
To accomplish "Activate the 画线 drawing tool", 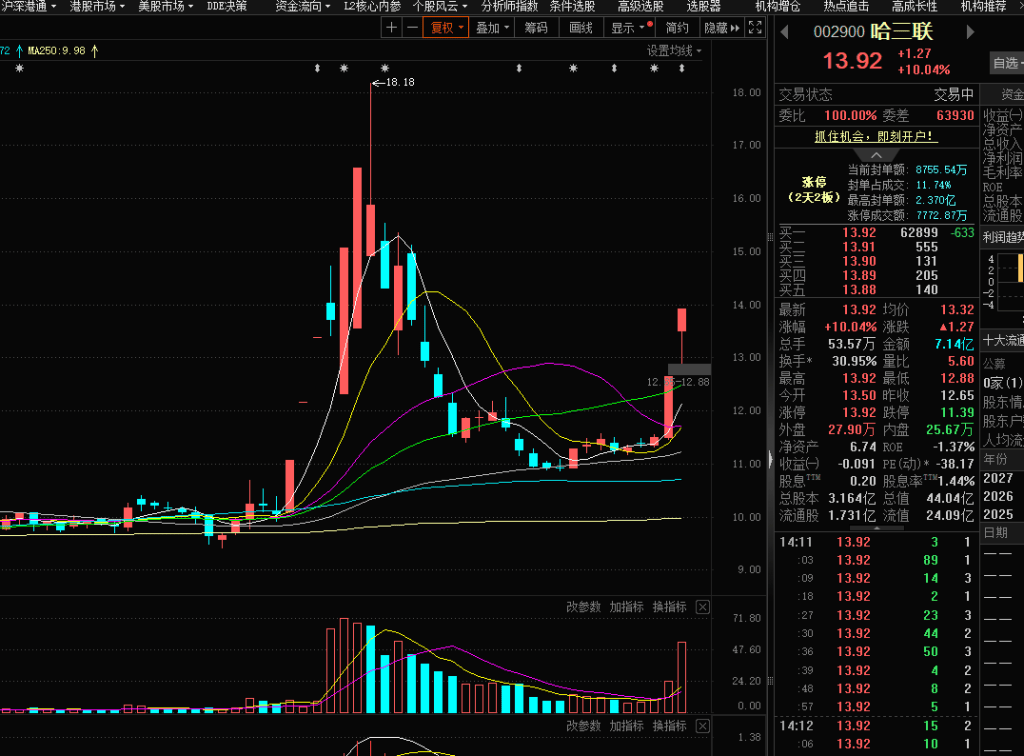I will pos(581,27).
